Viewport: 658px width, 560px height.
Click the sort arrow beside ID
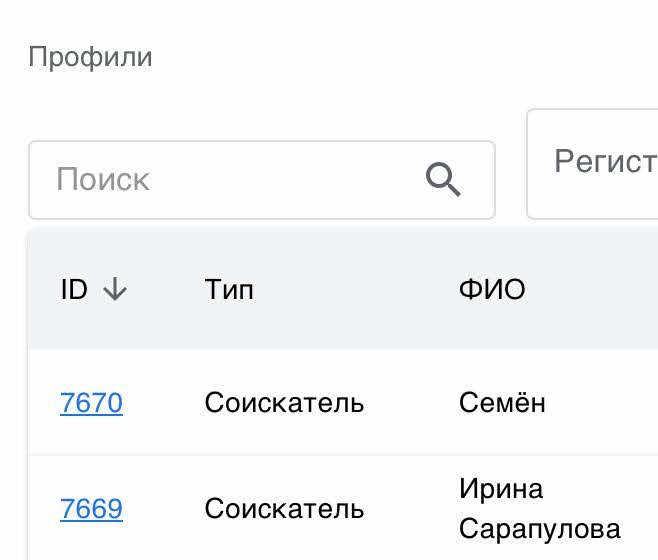pyautogui.click(x=116, y=290)
